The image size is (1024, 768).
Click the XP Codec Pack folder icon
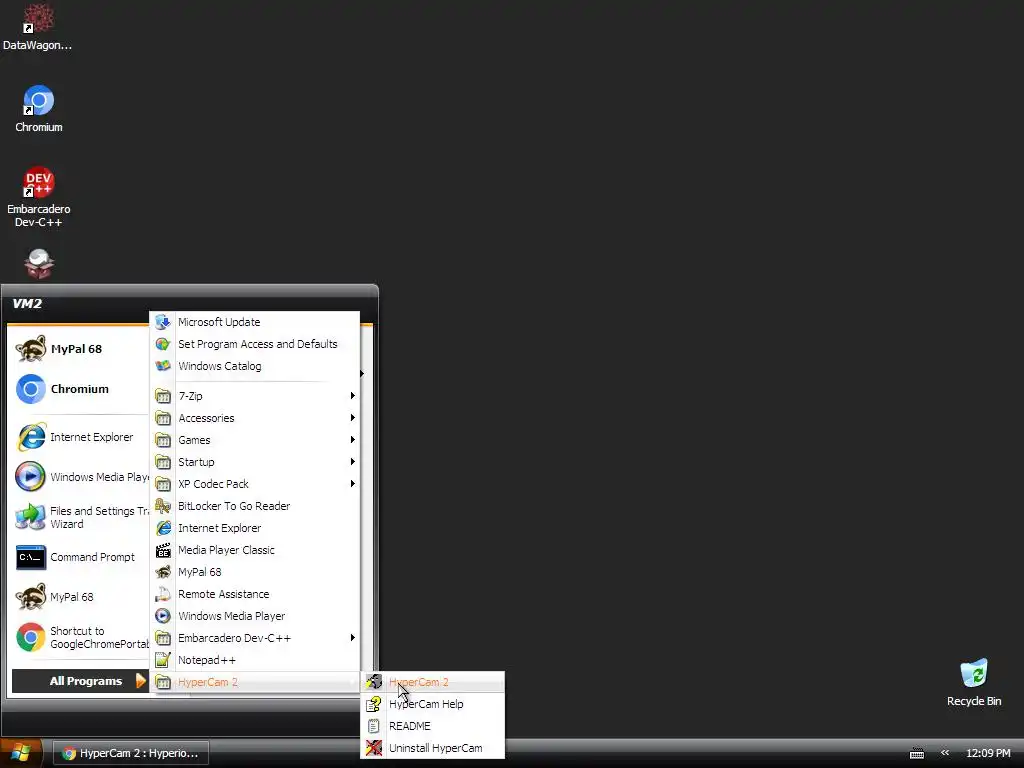click(x=163, y=484)
